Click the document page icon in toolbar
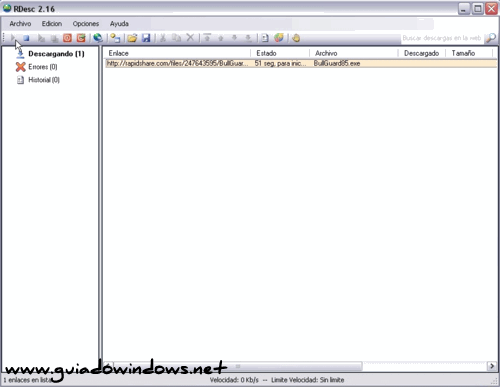The image size is (500, 387). [265, 38]
